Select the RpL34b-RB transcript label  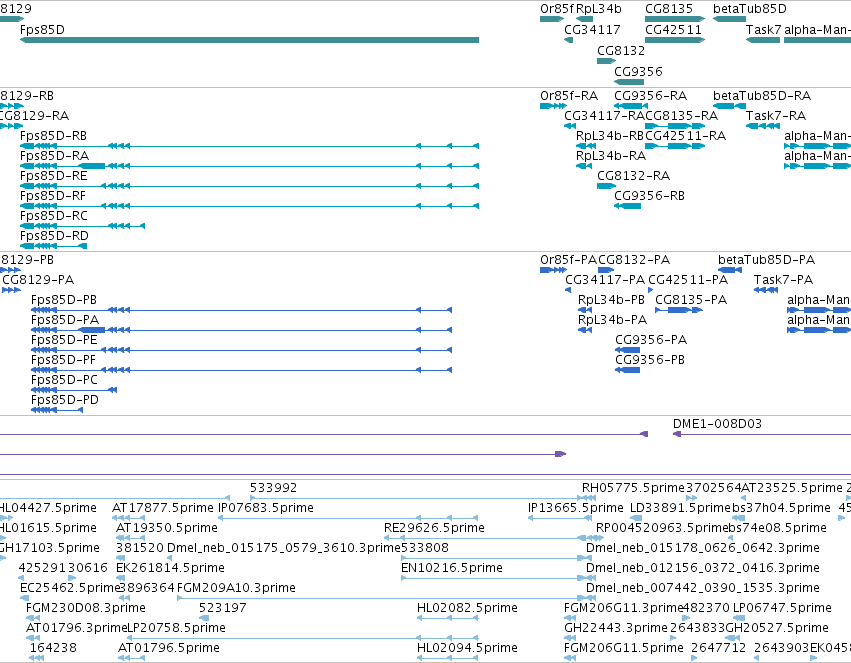(x=609, y=136)
